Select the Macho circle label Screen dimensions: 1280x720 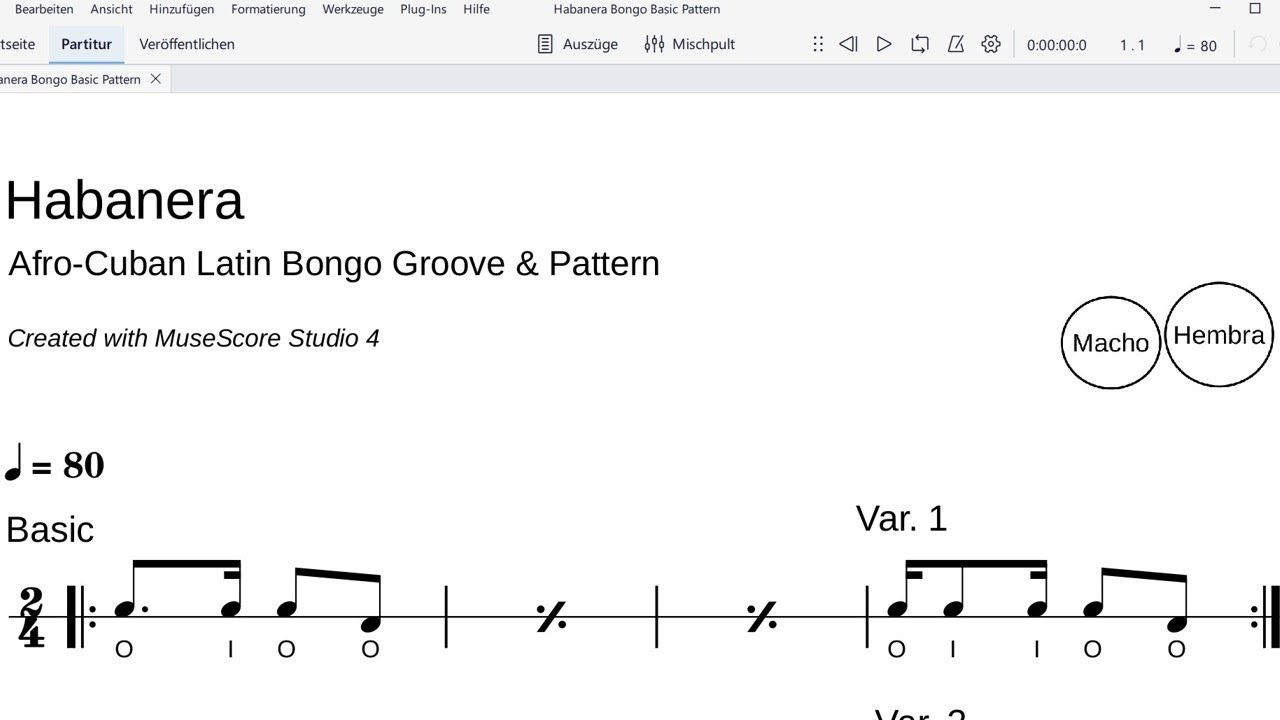(x=1110, y=343)
